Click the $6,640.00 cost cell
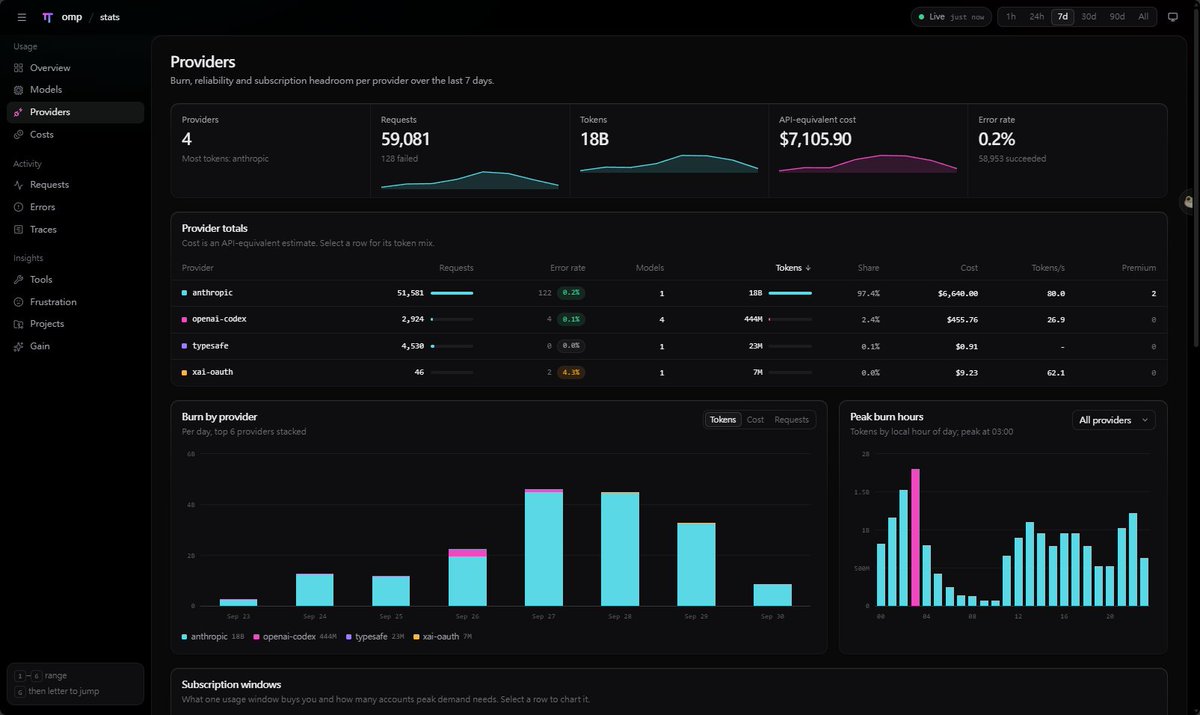This screenshot has height=715, width=1200. click(958, 293)
